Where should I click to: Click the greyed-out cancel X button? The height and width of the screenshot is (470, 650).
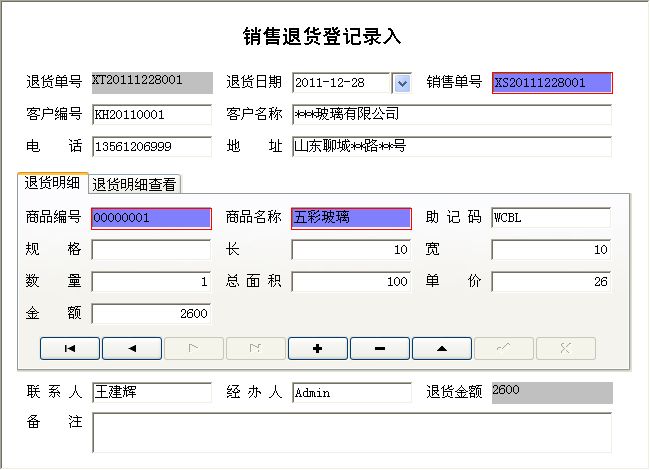(566, 348)
